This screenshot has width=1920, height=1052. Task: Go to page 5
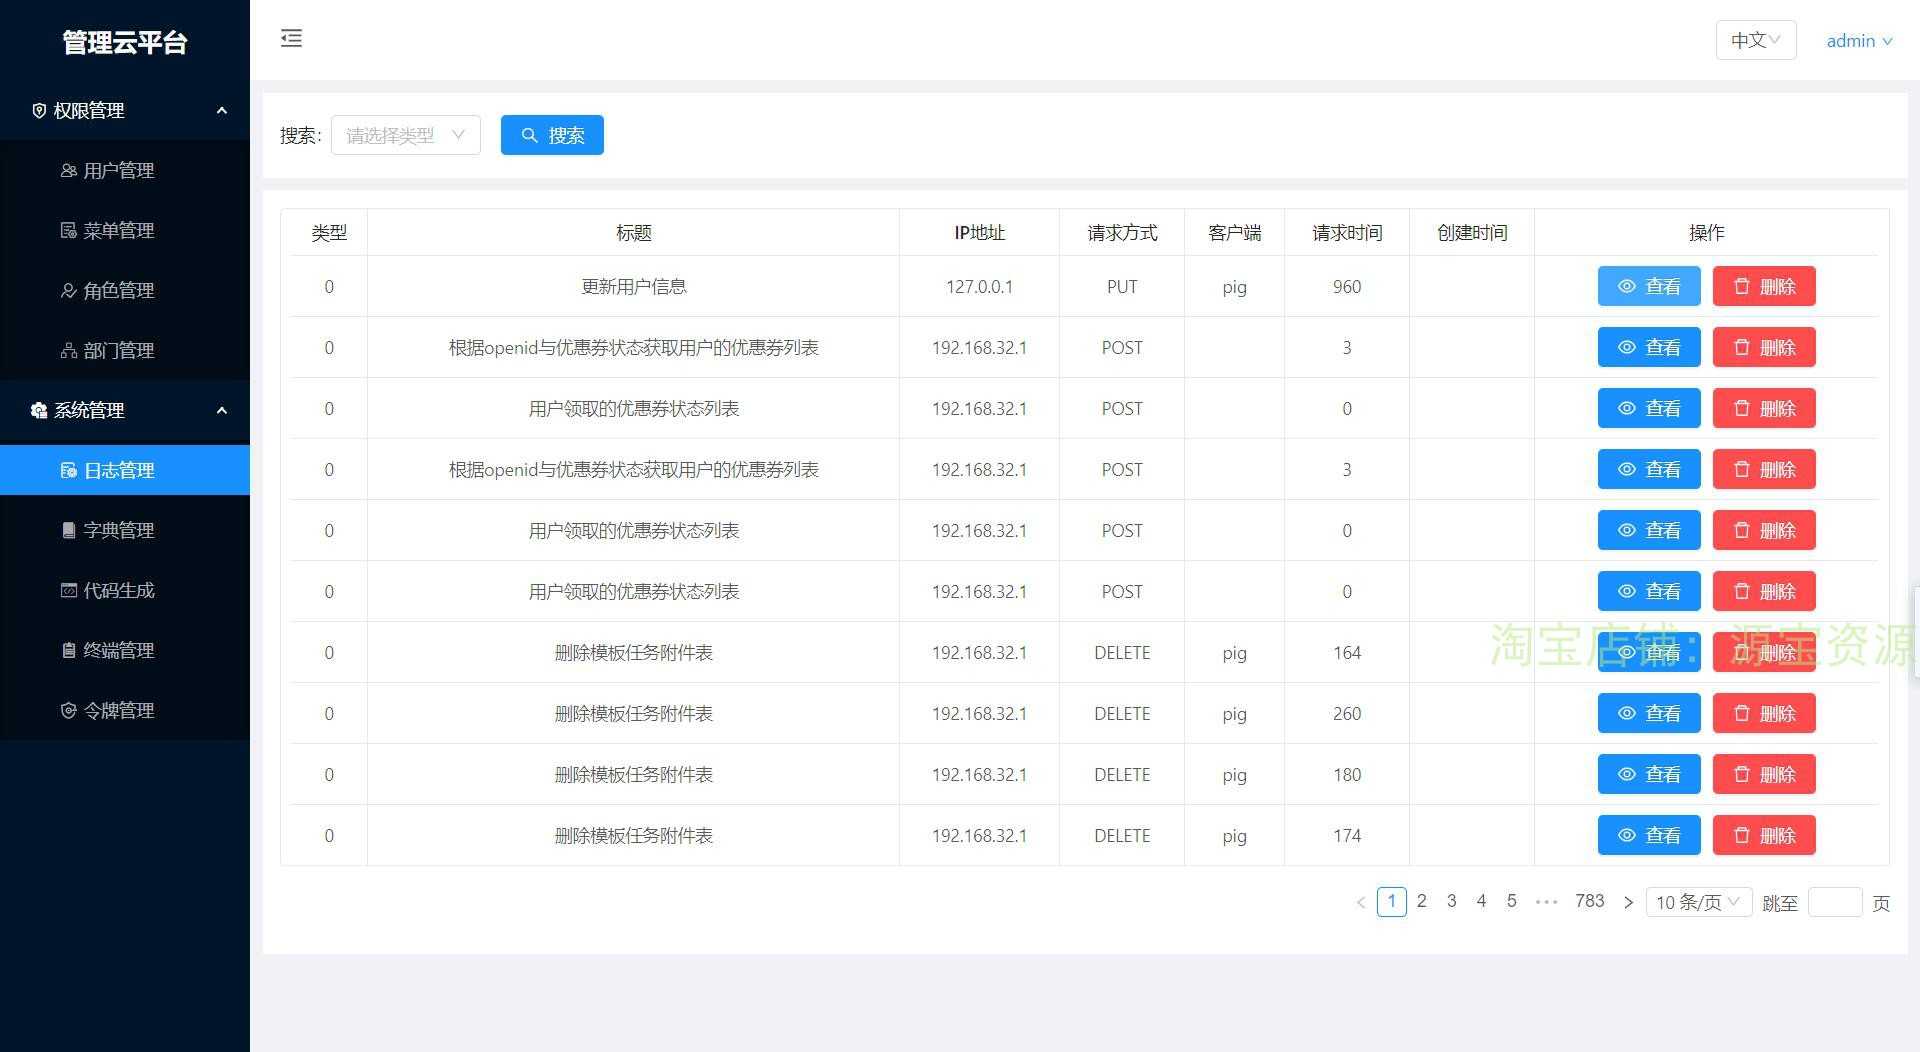click(1511, 901)
